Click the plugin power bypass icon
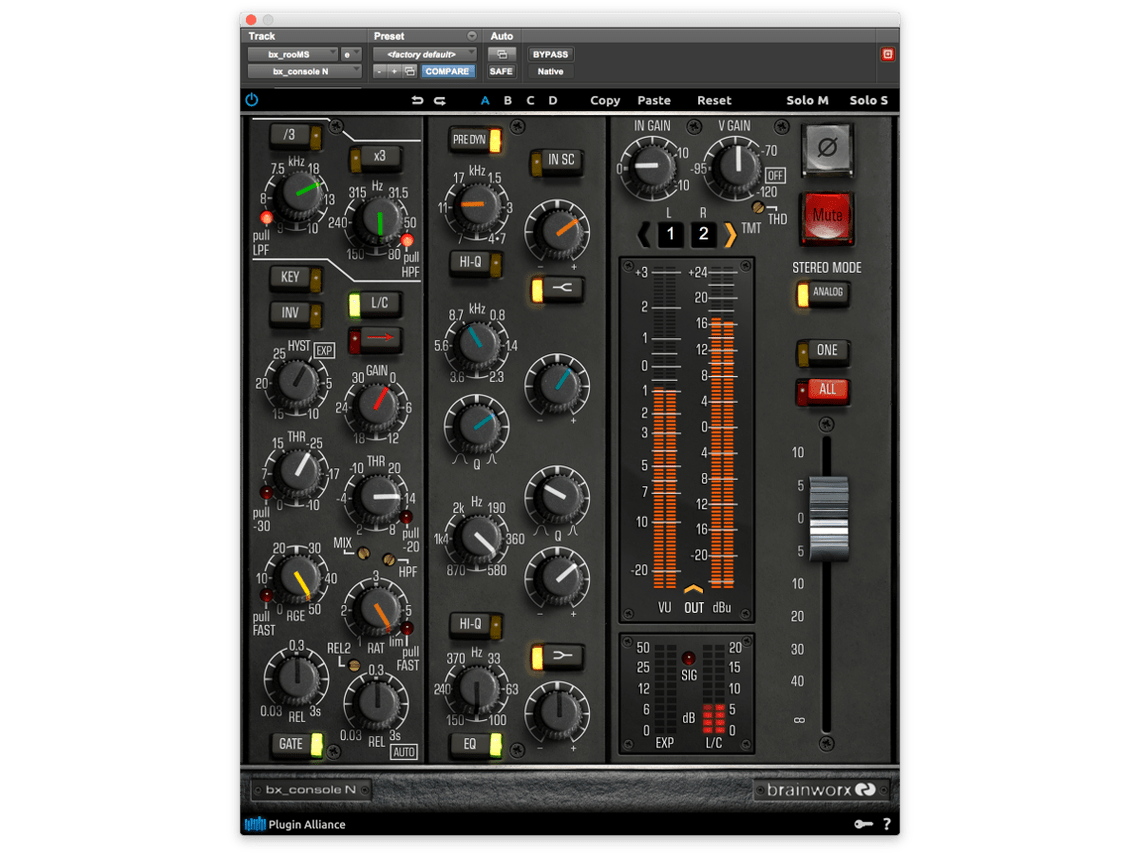The image size is (1140, 855). 252,100
